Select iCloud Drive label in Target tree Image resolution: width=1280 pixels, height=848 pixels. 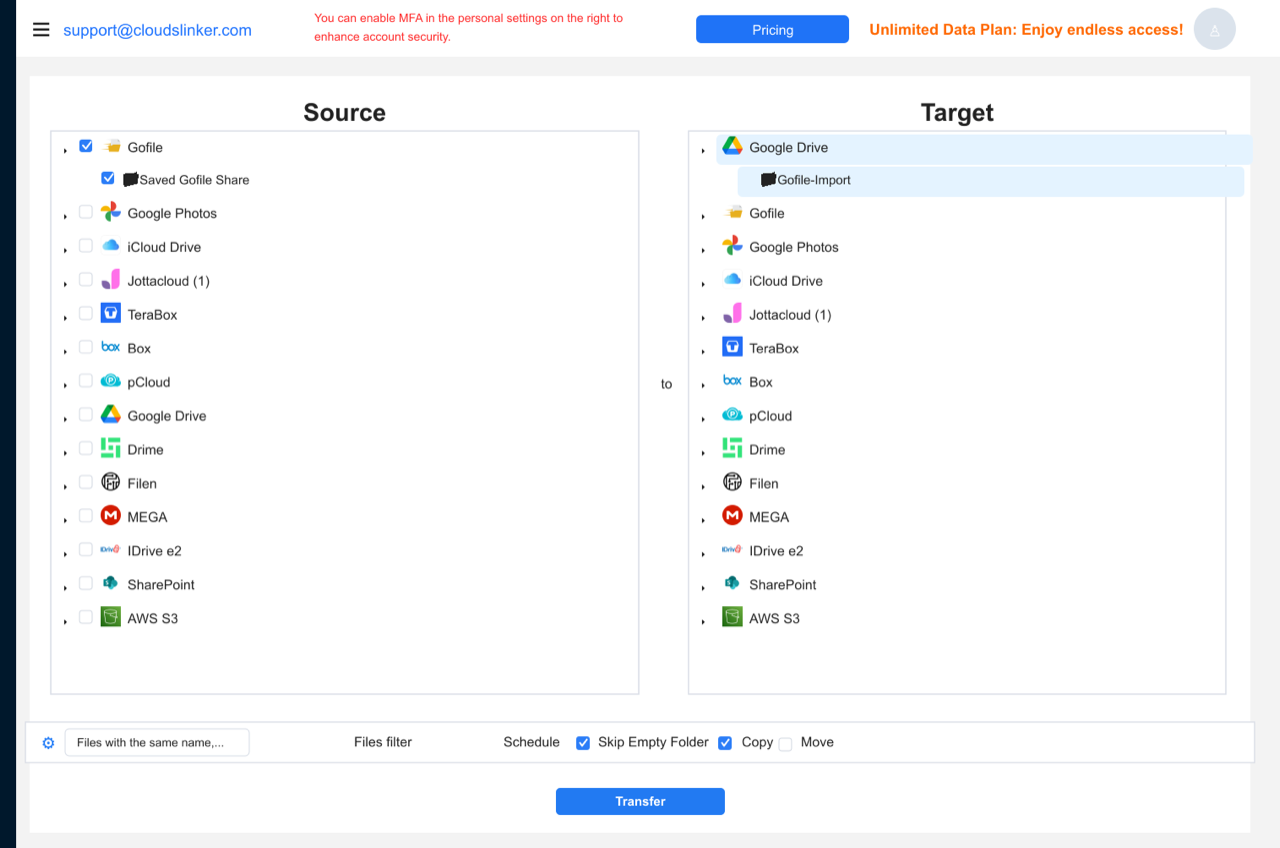click(x=786, y=281)
